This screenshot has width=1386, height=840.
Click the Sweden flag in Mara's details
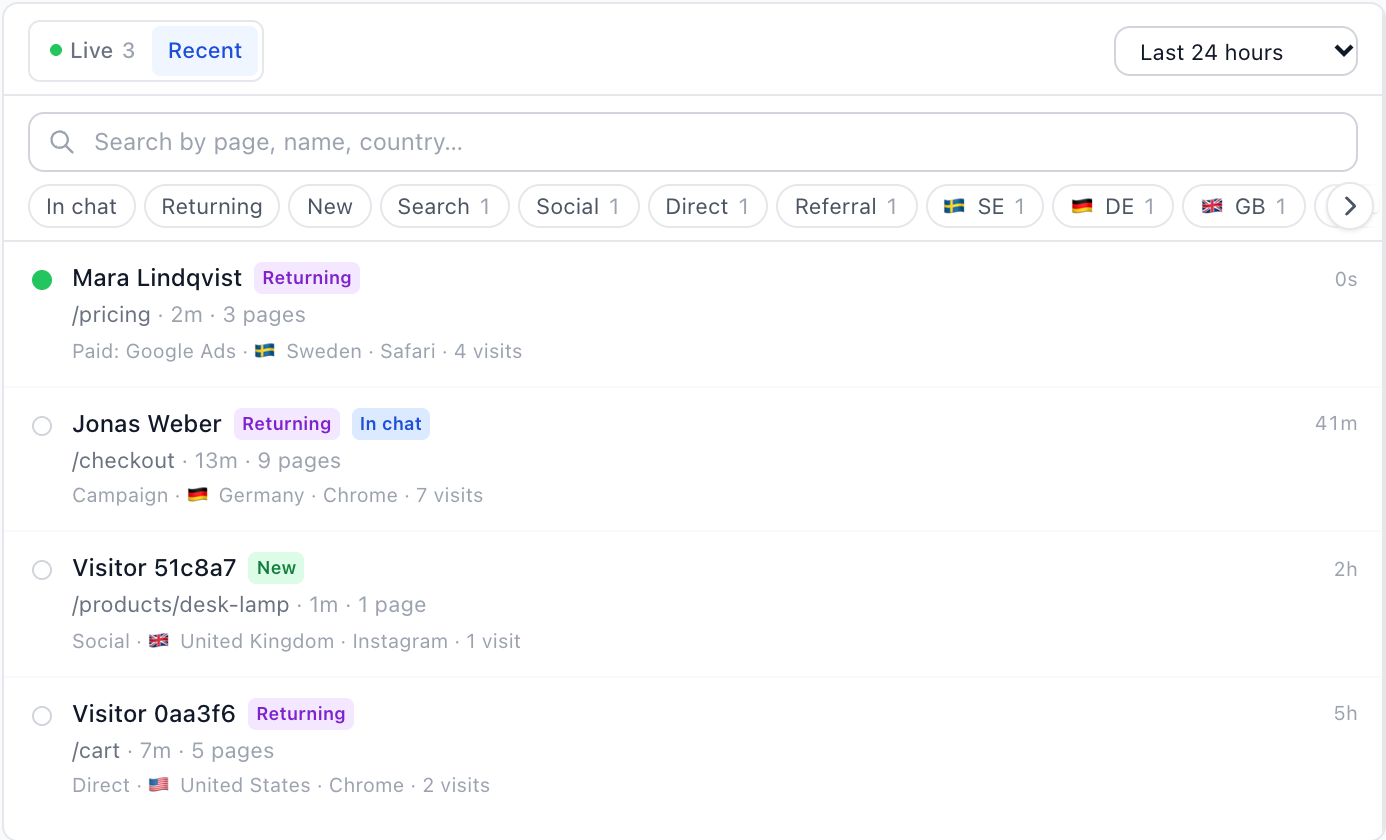click(x=265, y=351)
